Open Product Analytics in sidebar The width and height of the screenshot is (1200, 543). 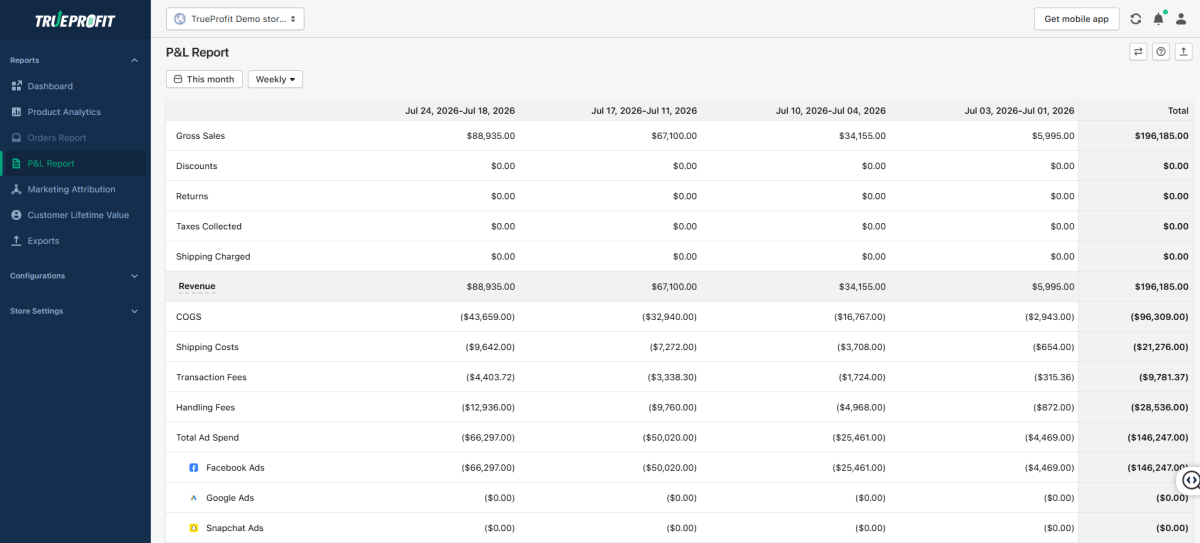pos(73,112)
